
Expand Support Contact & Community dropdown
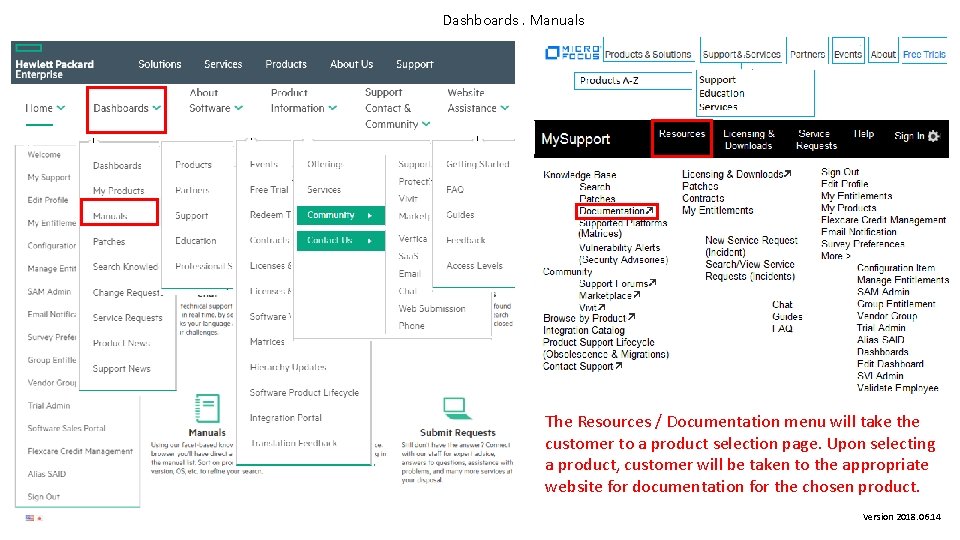point(397,108)
